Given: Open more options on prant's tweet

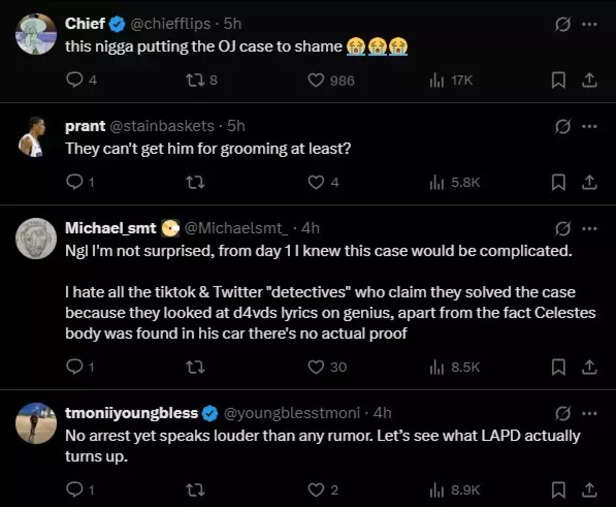Looking at the screenshot, I should pos(589,126).
